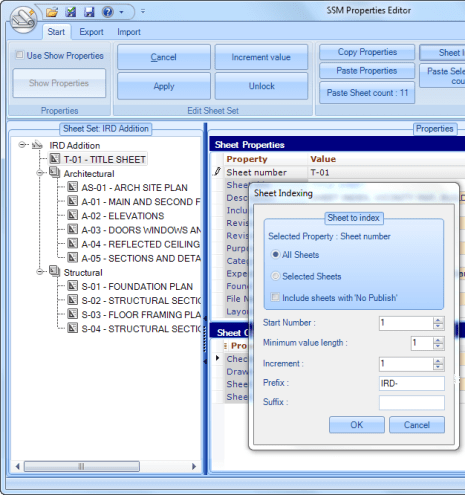Image resolution: width=465 pixels, height=495 pixels.
Task: Click the Start Number input field
Action: pyautogui.click(x=406, y=323)
